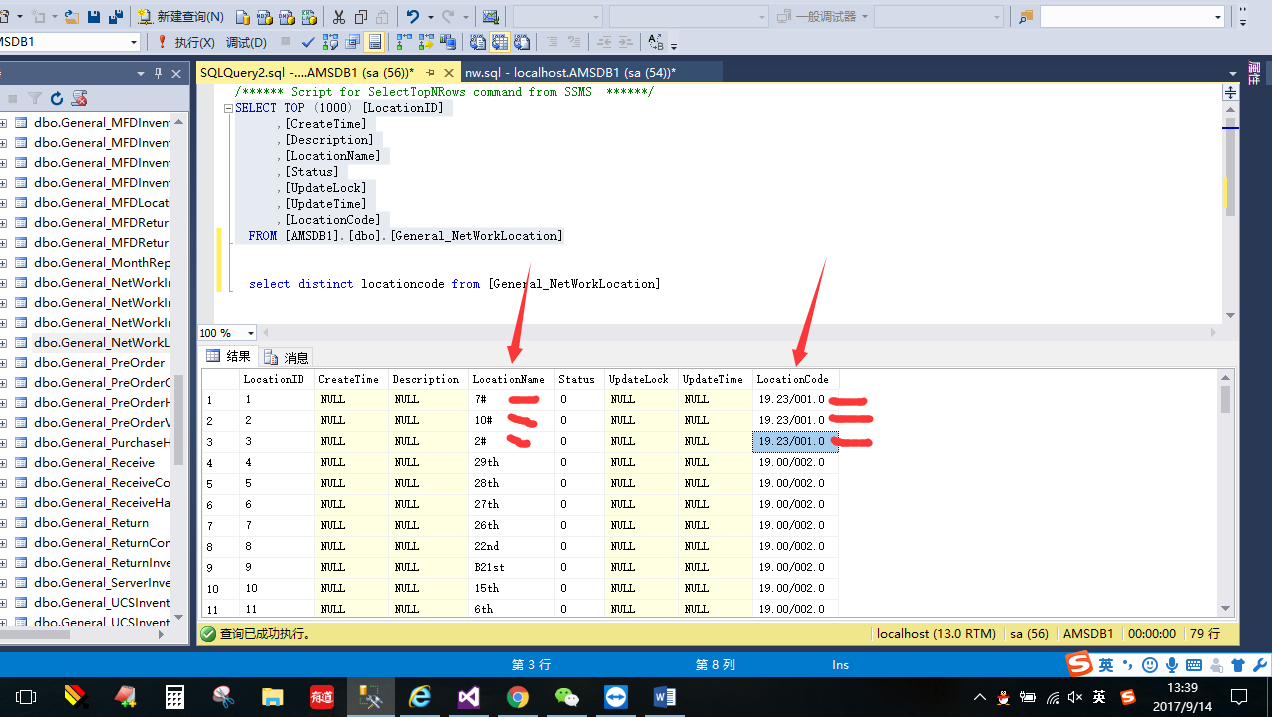Click the selected LocationCode cell in row 3

point(795,441)
